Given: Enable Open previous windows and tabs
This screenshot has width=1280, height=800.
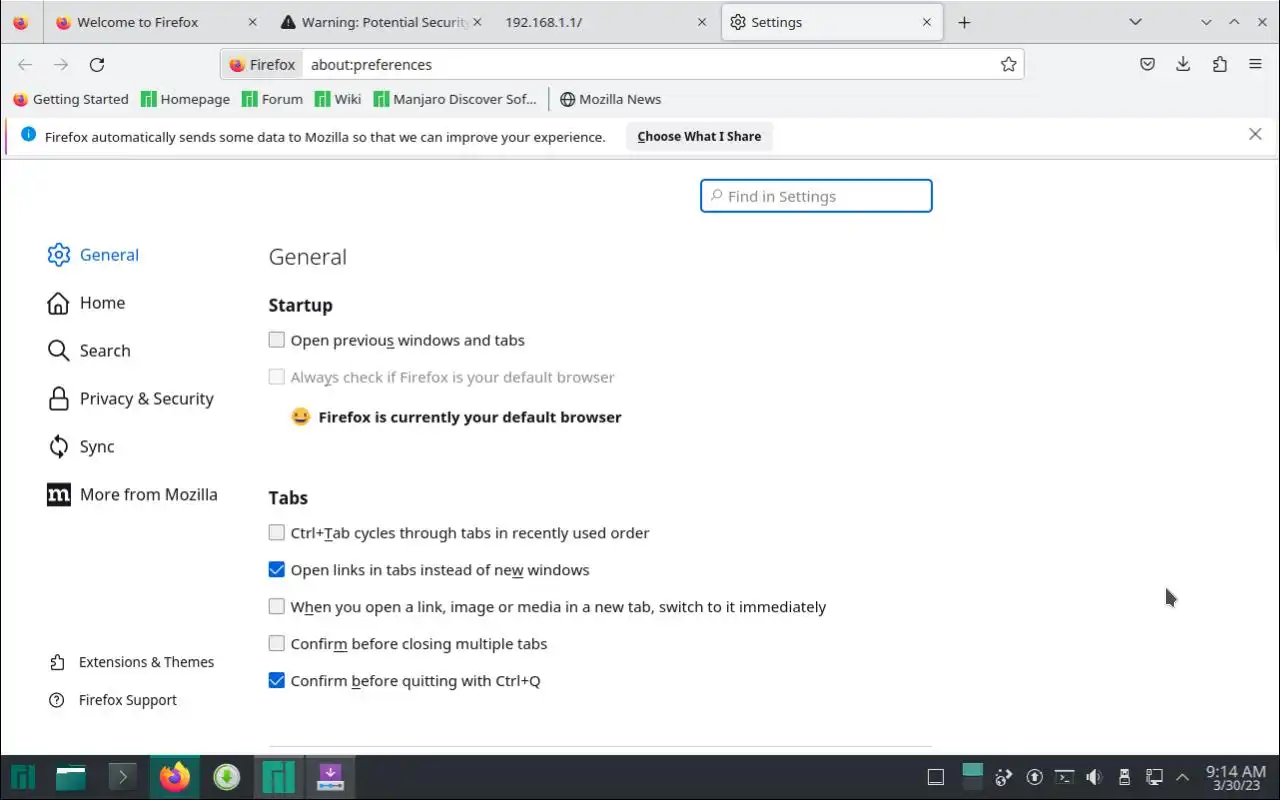Looking at the screenshot, I should (276, 340).
